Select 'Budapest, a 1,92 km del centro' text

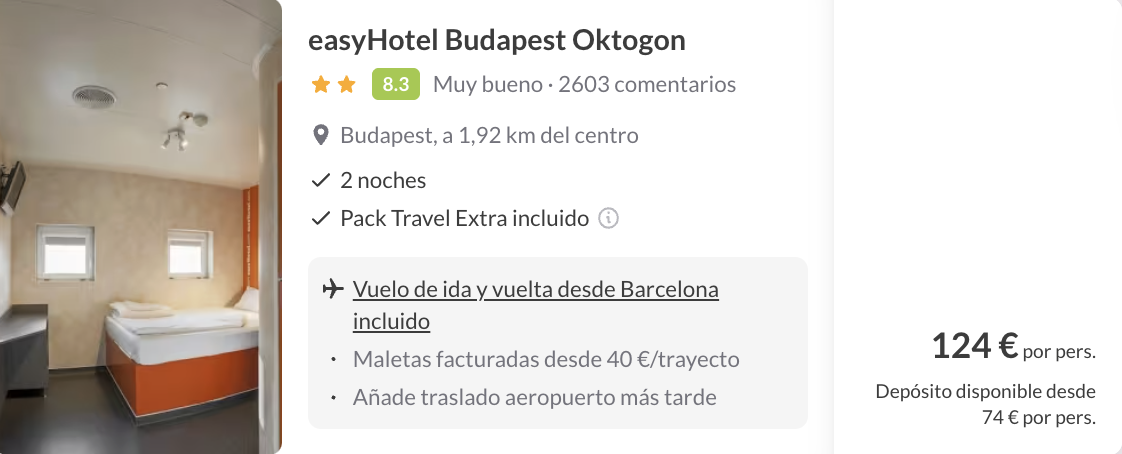(x=489, y=135)
